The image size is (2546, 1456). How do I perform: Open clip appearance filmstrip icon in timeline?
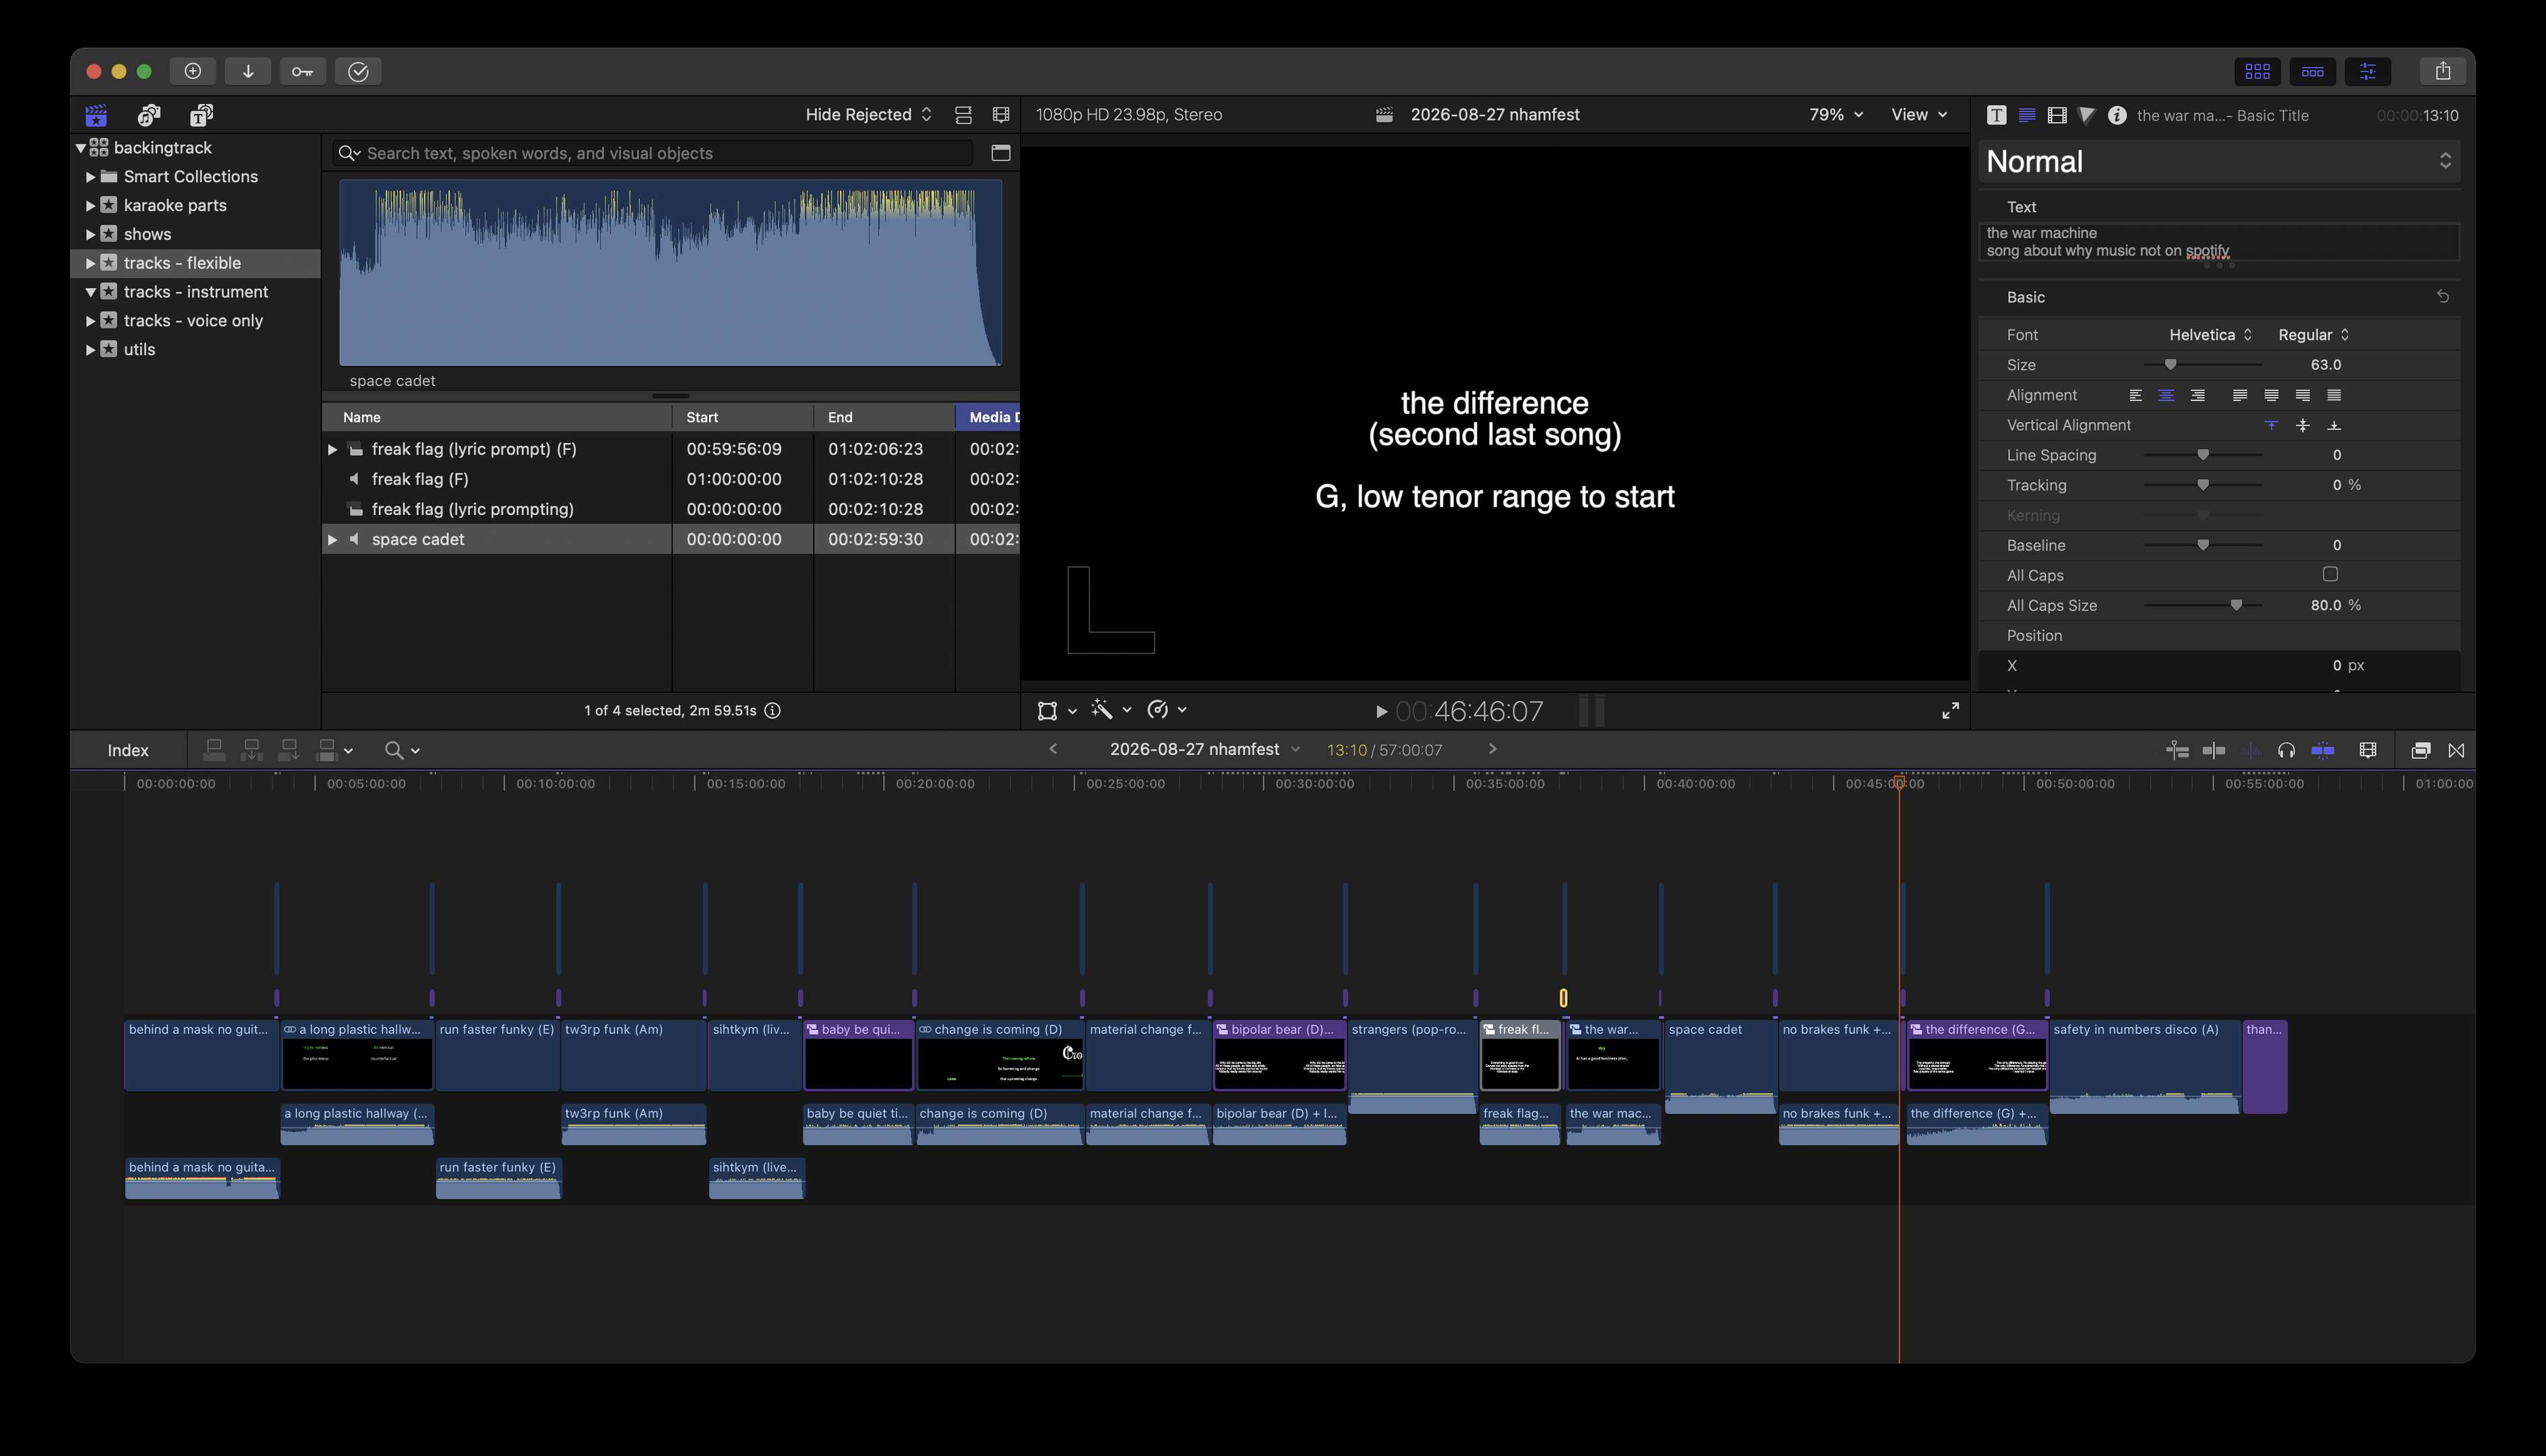tap(2367, 750)
